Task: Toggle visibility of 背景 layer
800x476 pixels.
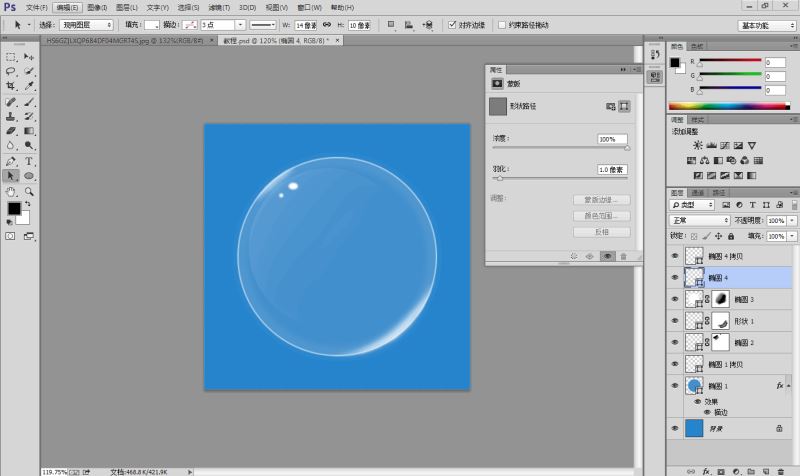Action: coord(674,428)
